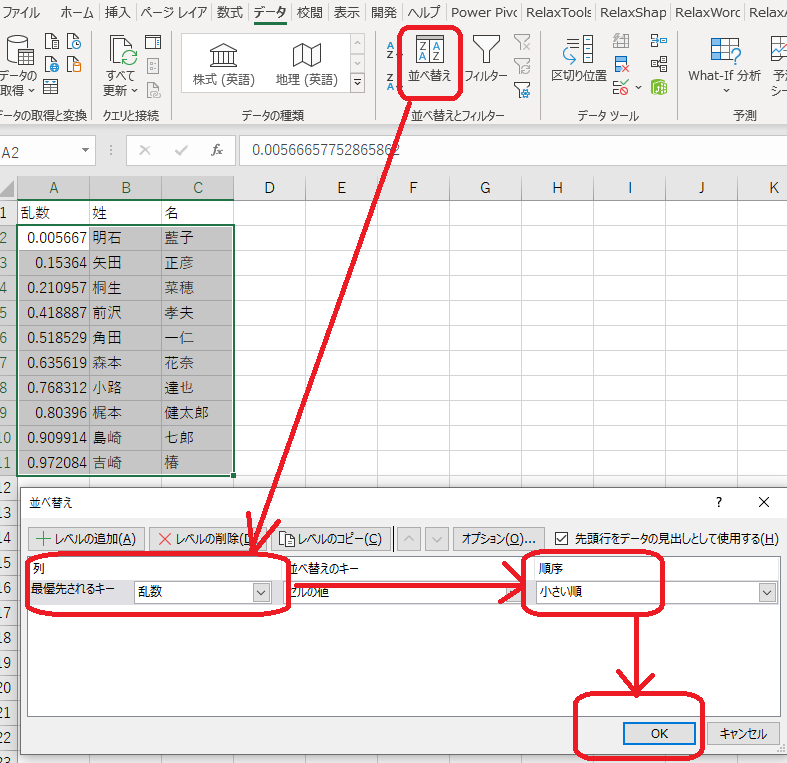787x763 pixels.
Task: Toggle 先頭行をデータの見出しとして使用する checkbox
Action: [x=561, y=538]
